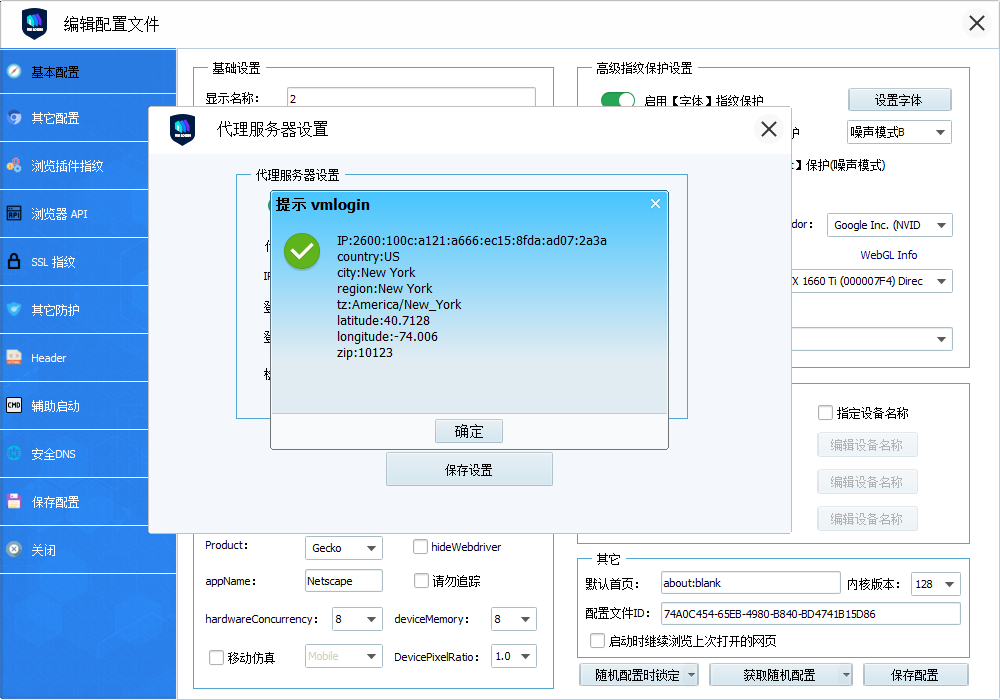Expand the hardwareConcurrency dropdown
The width and height of the screenshot is (1000, 700).
tap(357, 619)
